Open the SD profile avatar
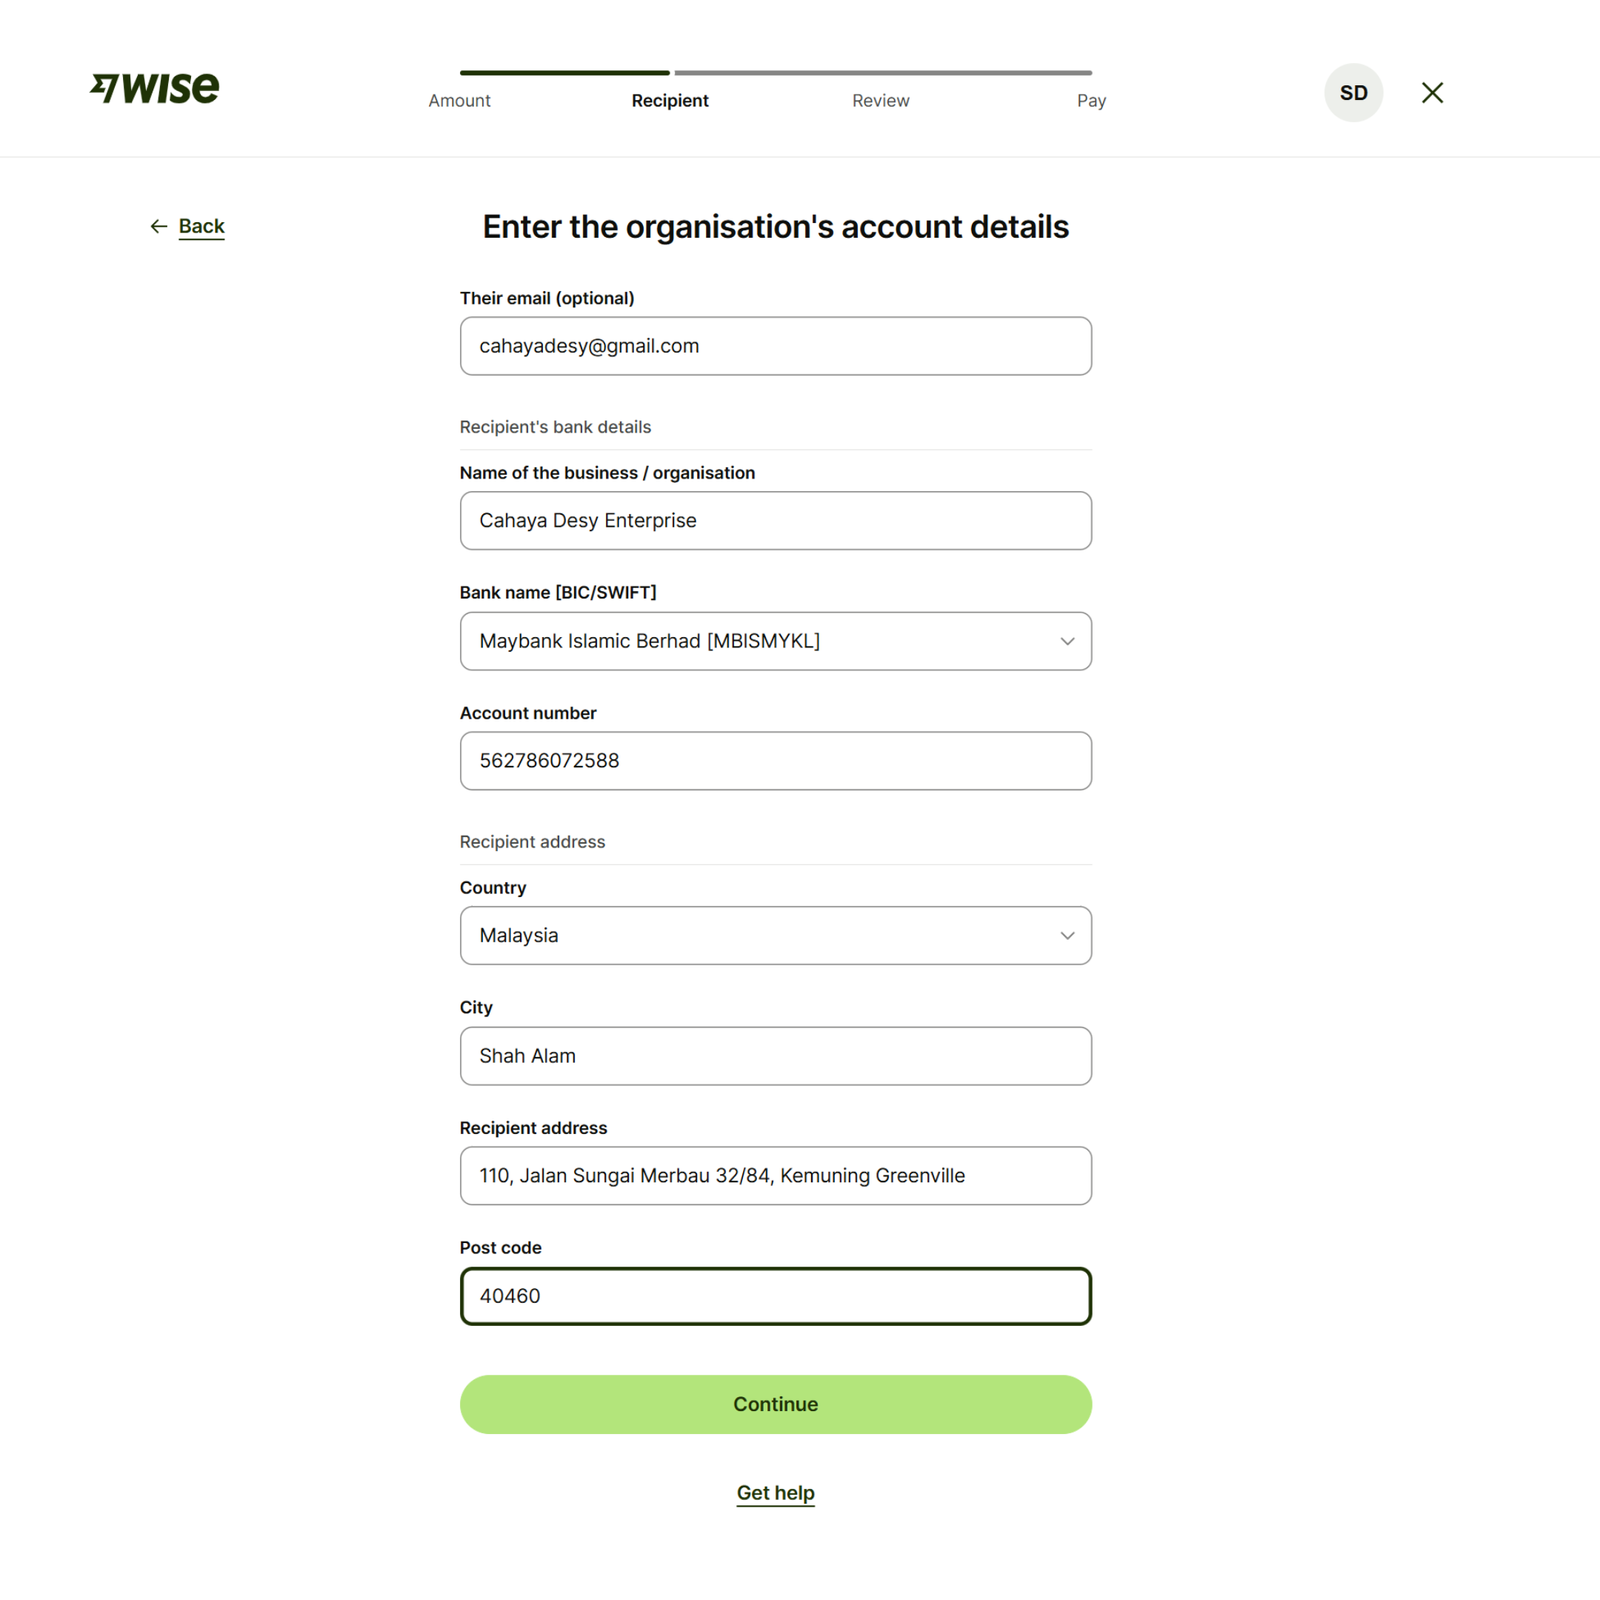Screen dimensions: 1600x1600 pos(1353,93)
